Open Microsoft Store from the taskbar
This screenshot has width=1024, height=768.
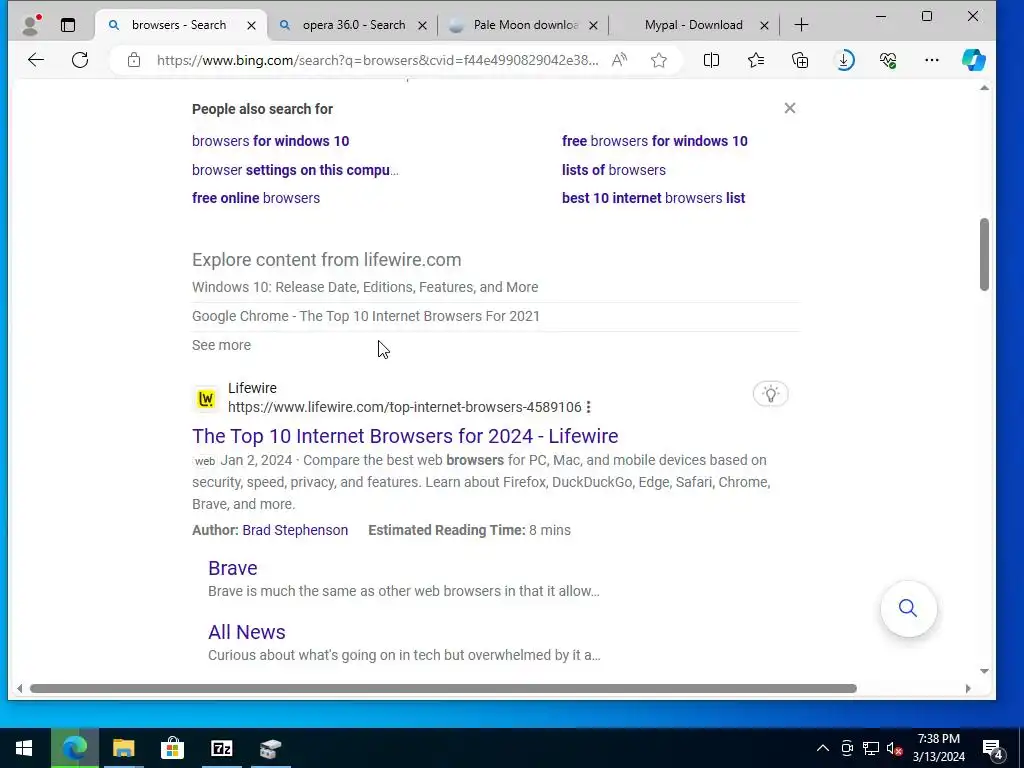[x=172, y=748]
